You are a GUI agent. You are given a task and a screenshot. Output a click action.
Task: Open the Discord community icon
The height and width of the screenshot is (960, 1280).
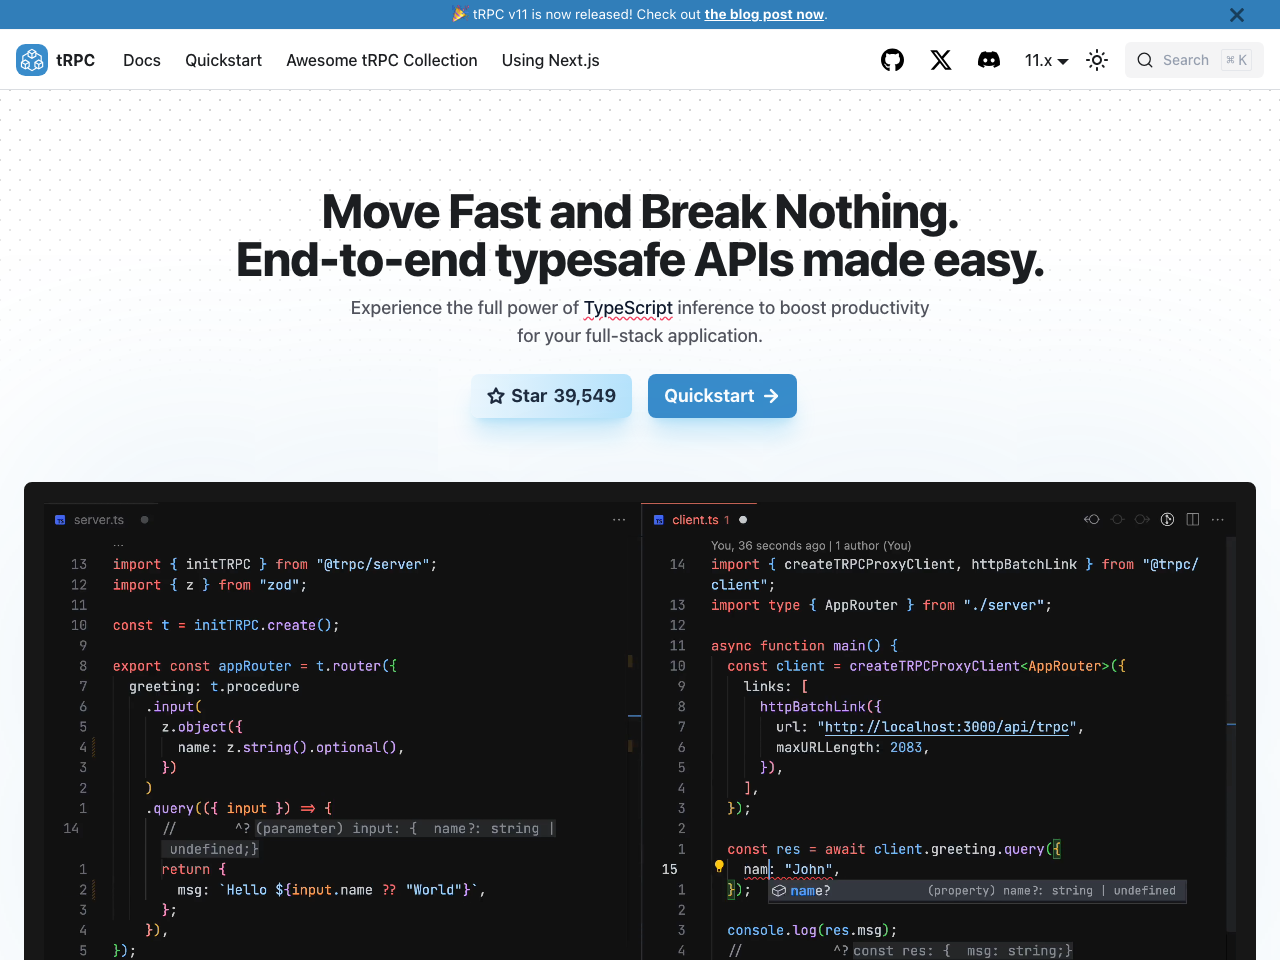[989, 60]
